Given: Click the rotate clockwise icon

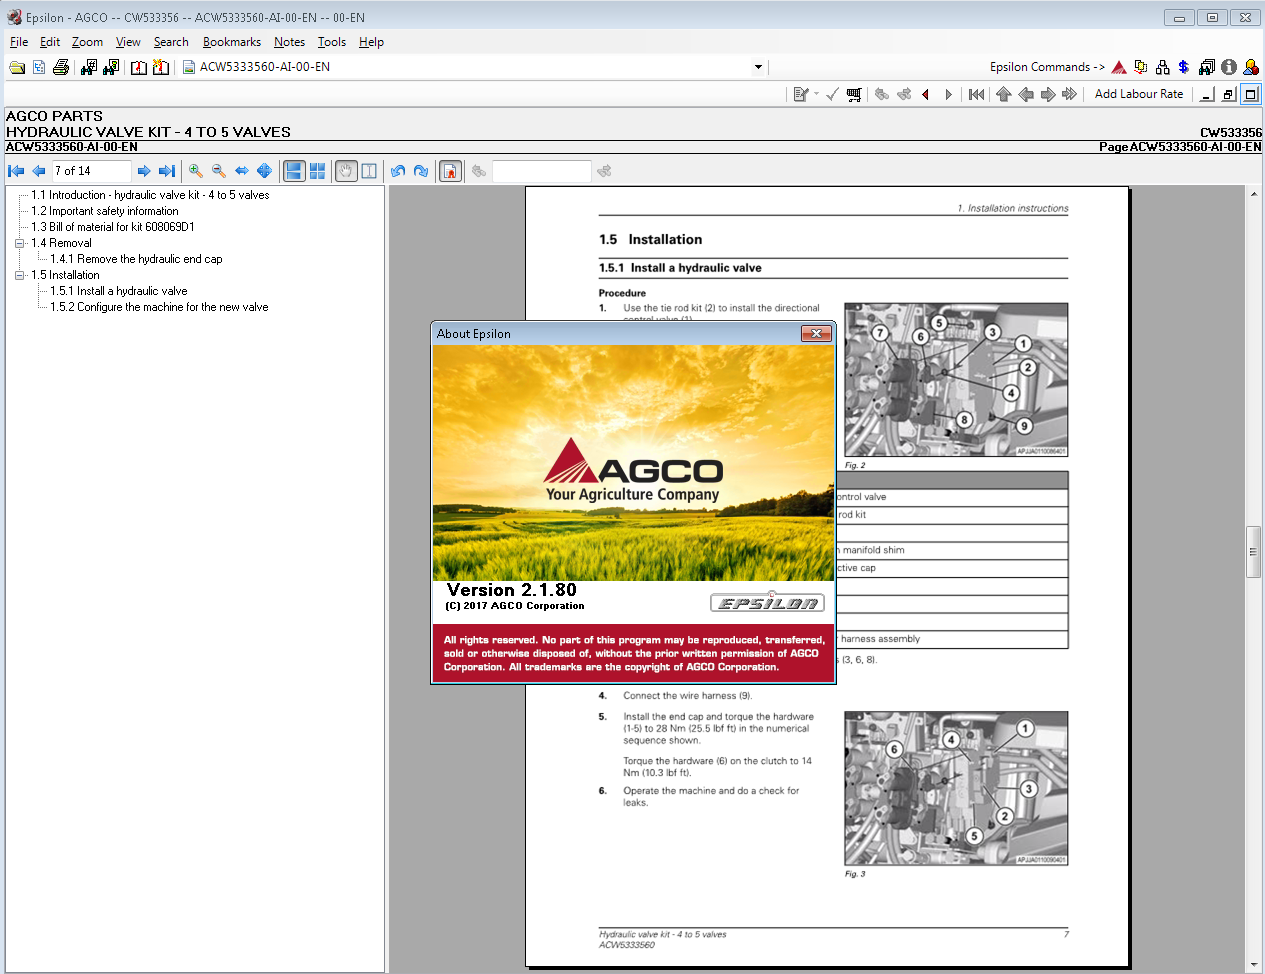Looking at the screenshot, I should pyautogui.click(x=421, y=171).
